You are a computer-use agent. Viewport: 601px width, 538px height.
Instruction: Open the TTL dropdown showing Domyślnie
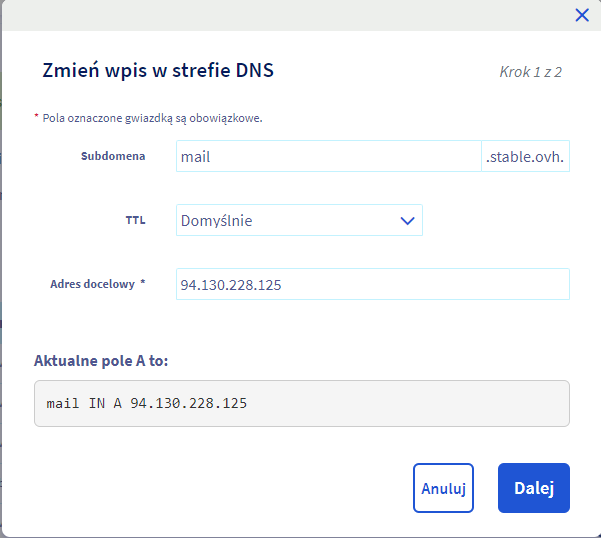pyautogui.click(x=298, y=220)
